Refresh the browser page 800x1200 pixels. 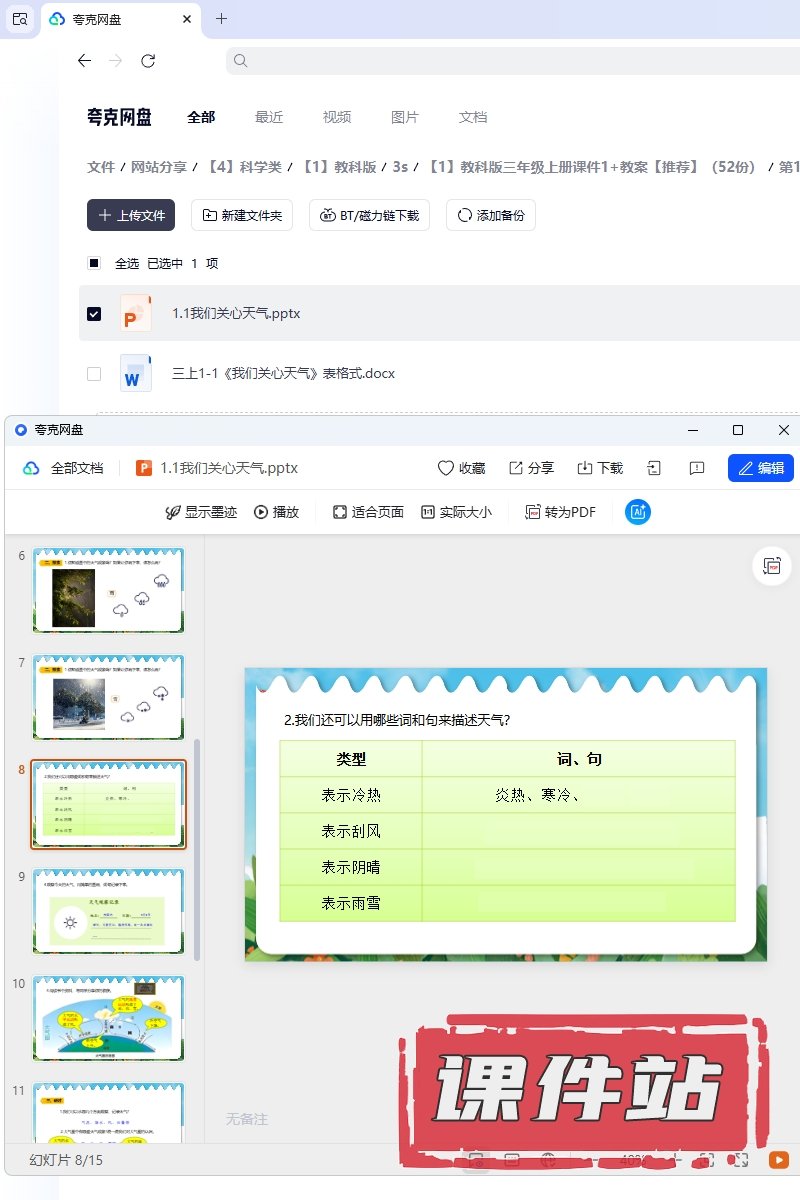point(148,61)
